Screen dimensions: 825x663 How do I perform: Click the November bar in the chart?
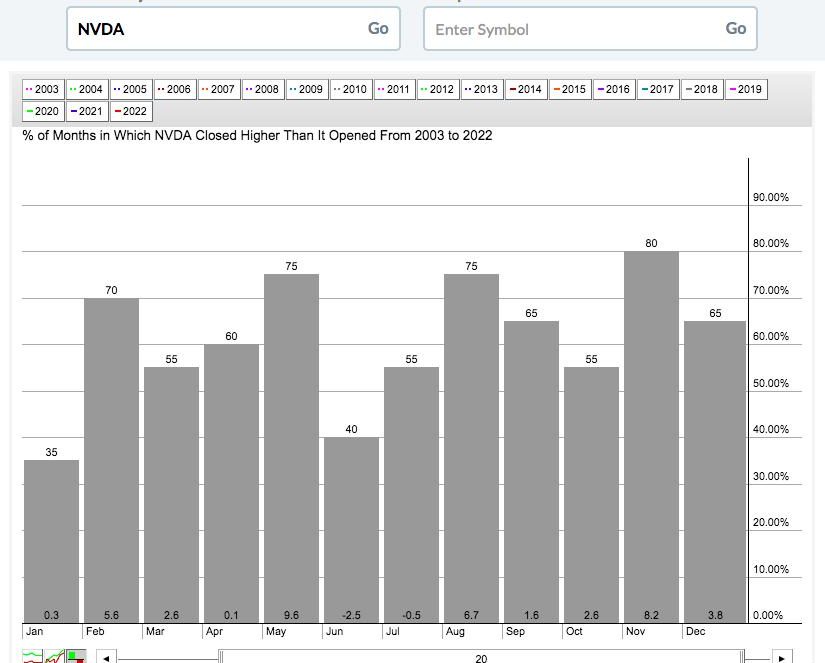(x=651, y=437)
